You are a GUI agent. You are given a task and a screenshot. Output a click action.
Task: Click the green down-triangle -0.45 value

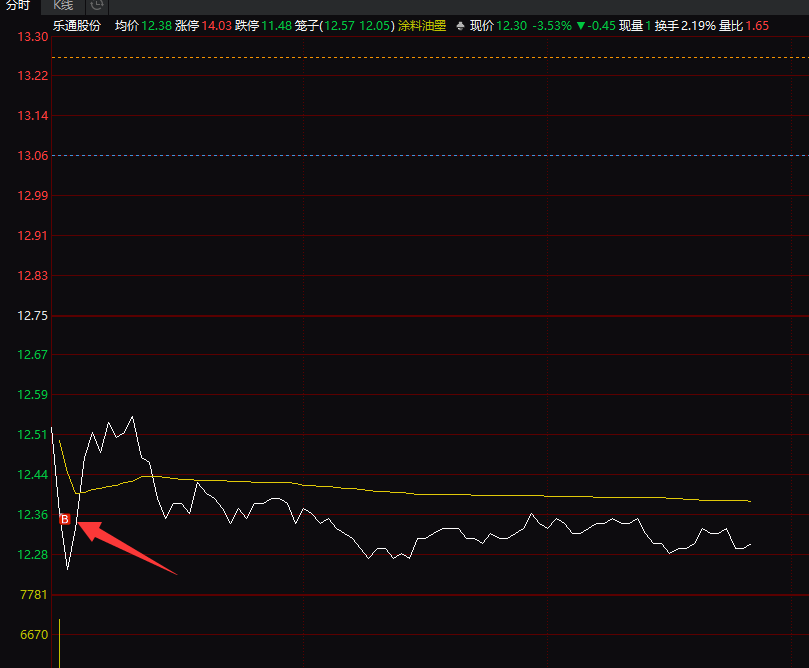click(x=596, y=26)
